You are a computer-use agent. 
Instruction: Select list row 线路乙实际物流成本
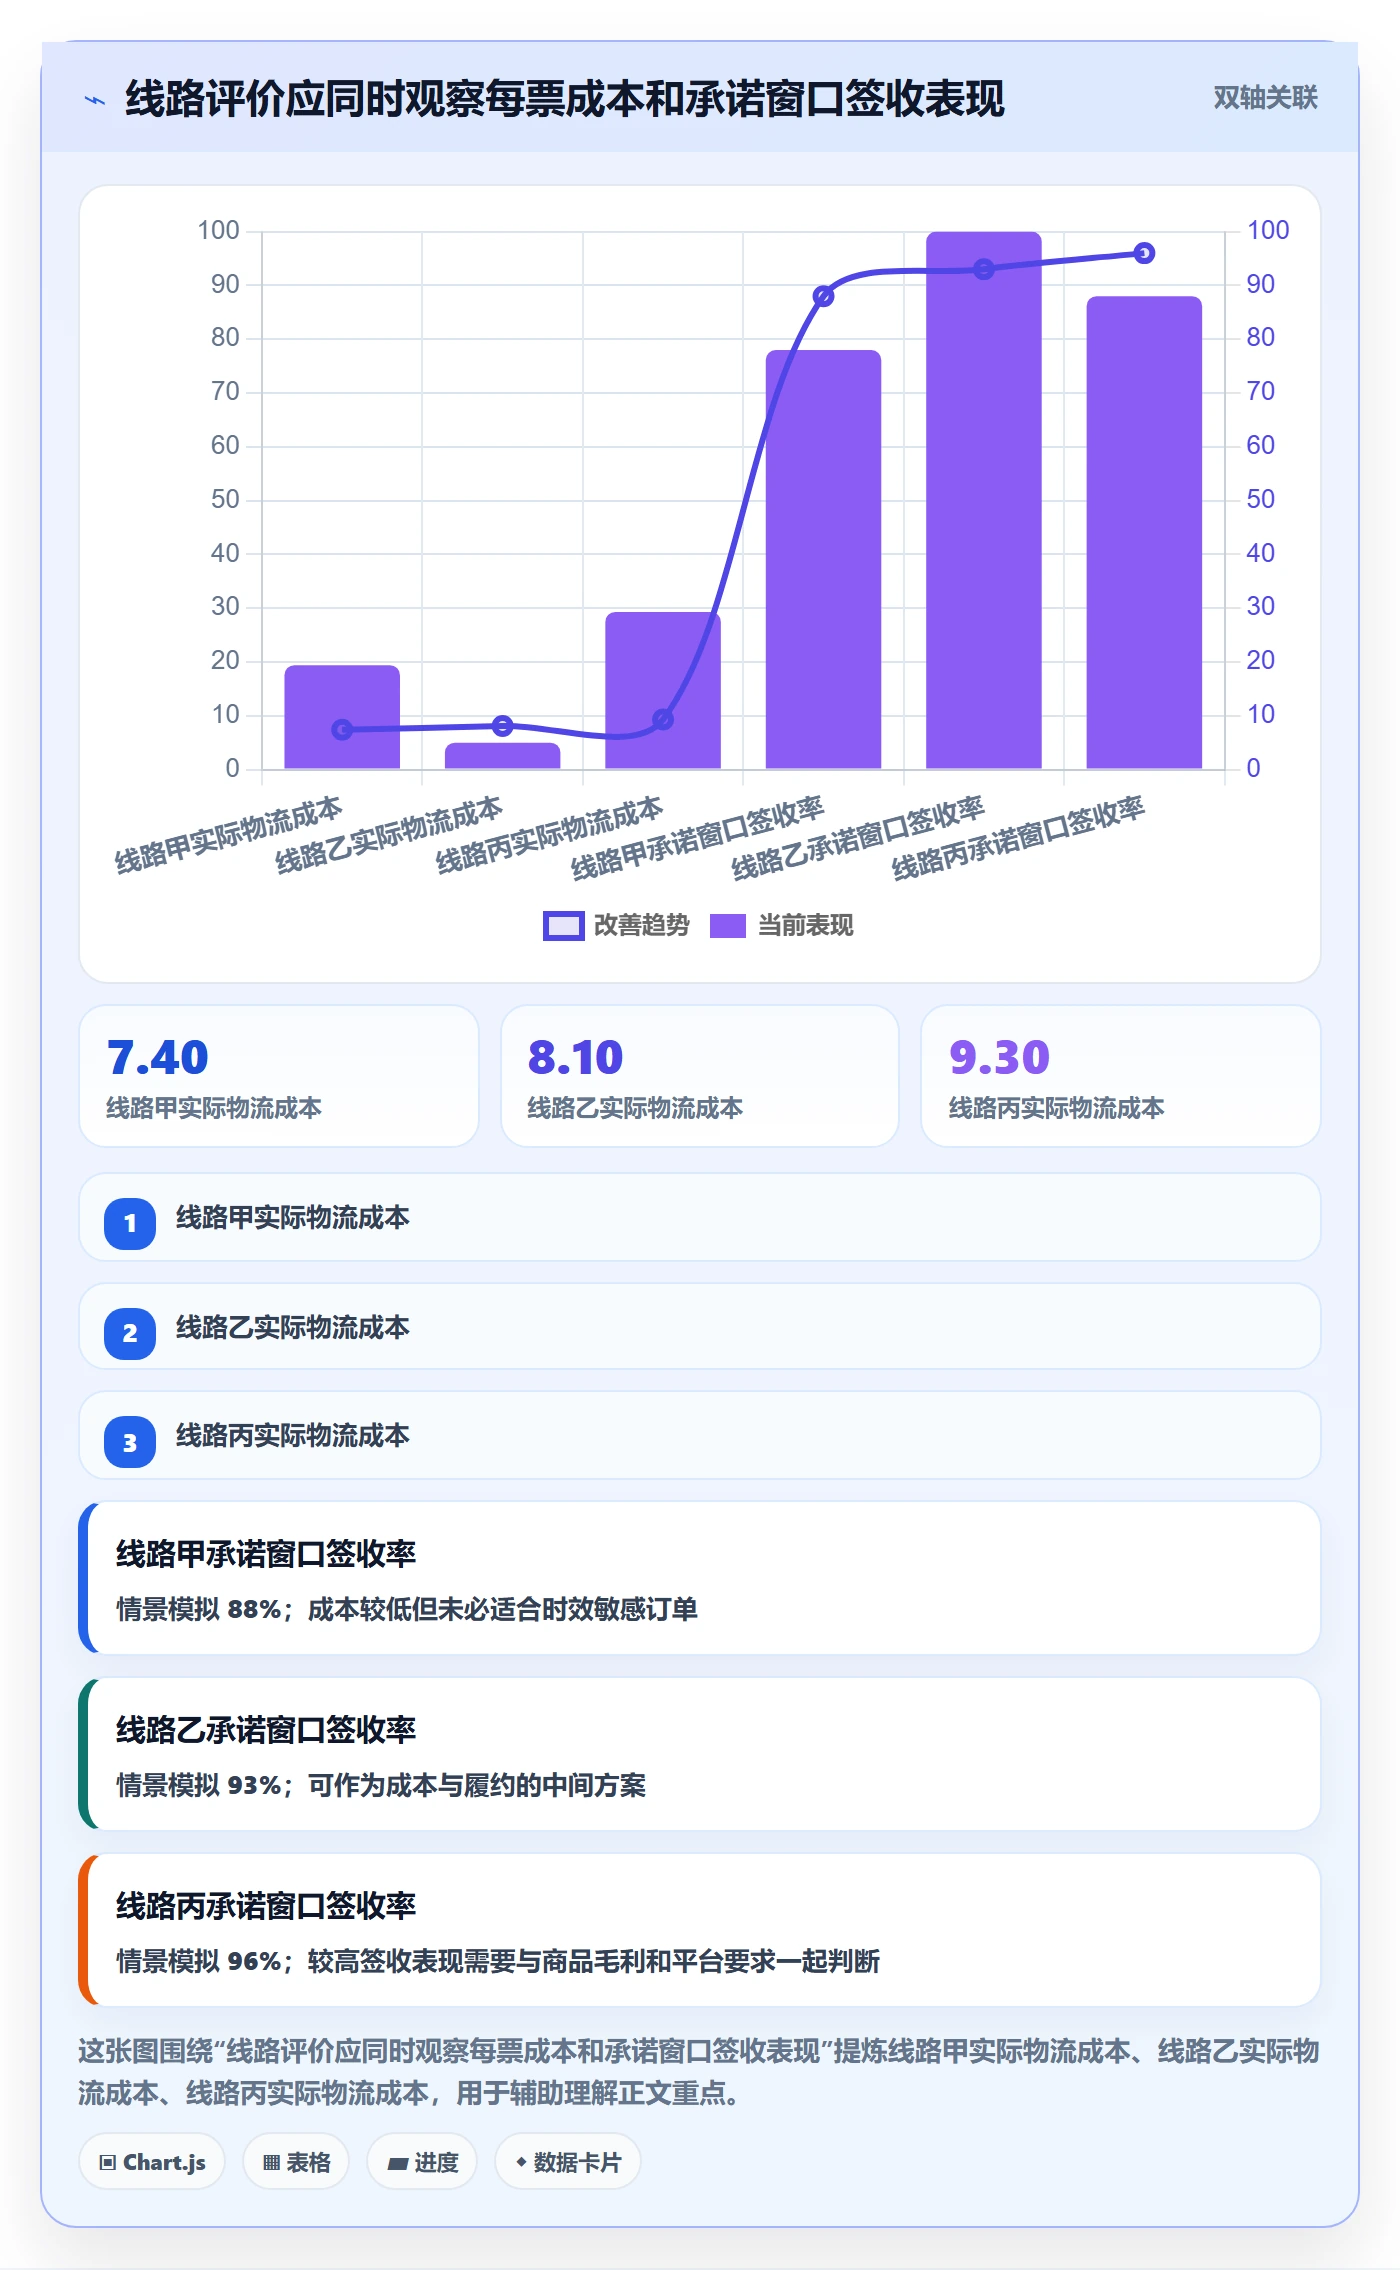coord(700,1327)
